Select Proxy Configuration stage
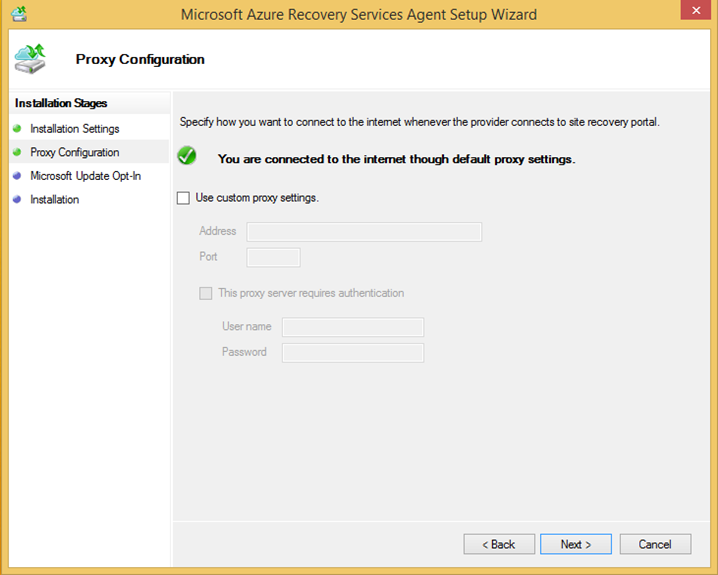This screenshot has width=718, height=575. 75,152
